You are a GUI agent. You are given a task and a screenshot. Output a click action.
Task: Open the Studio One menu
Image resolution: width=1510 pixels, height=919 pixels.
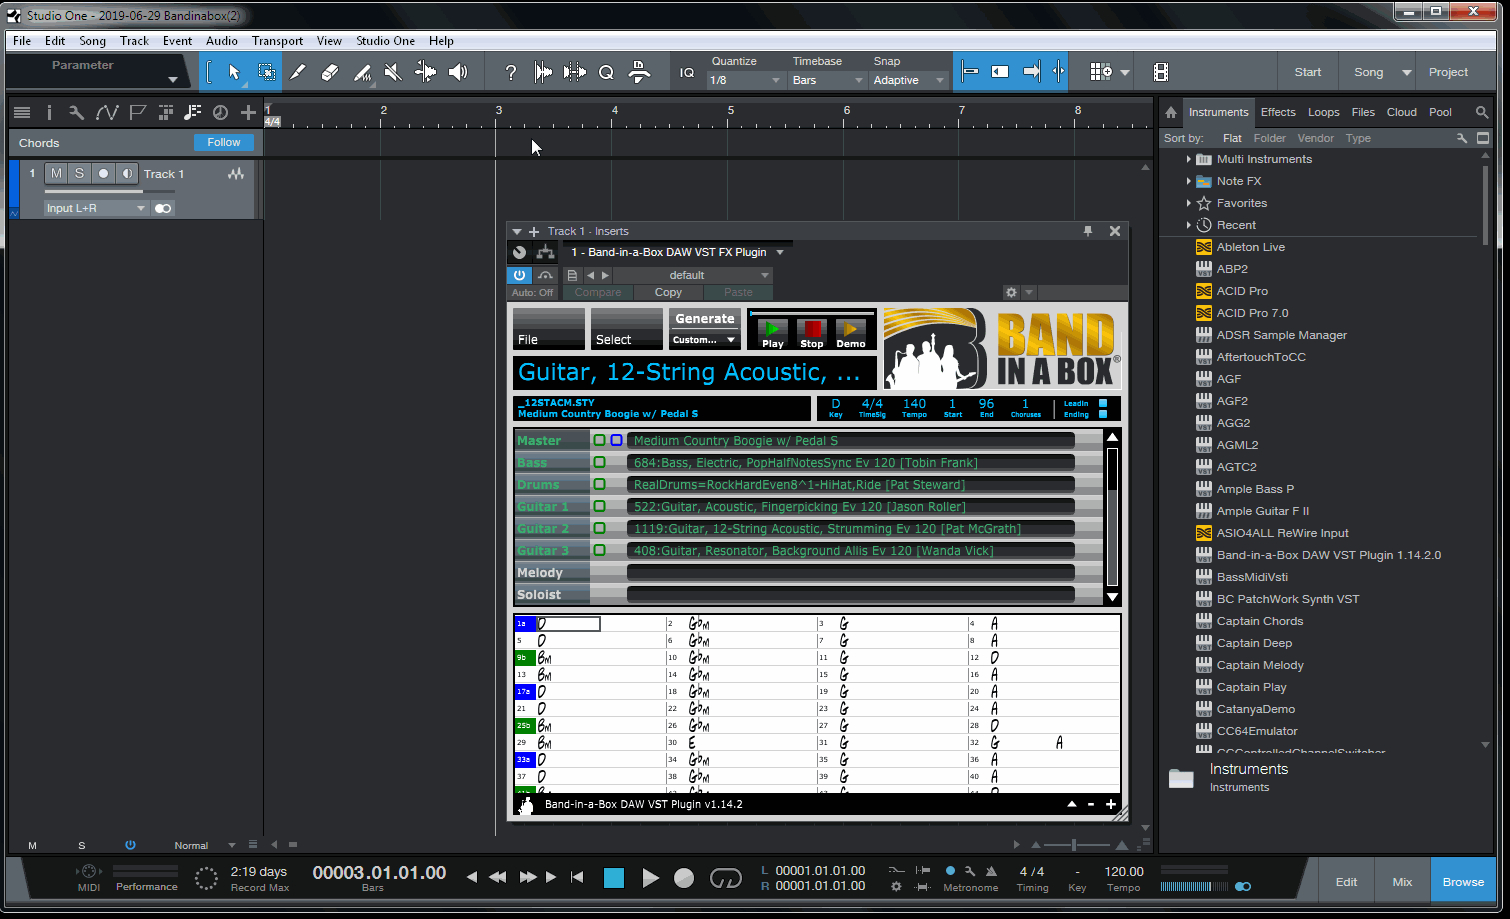pyautogui.click(x=385, y=41)
